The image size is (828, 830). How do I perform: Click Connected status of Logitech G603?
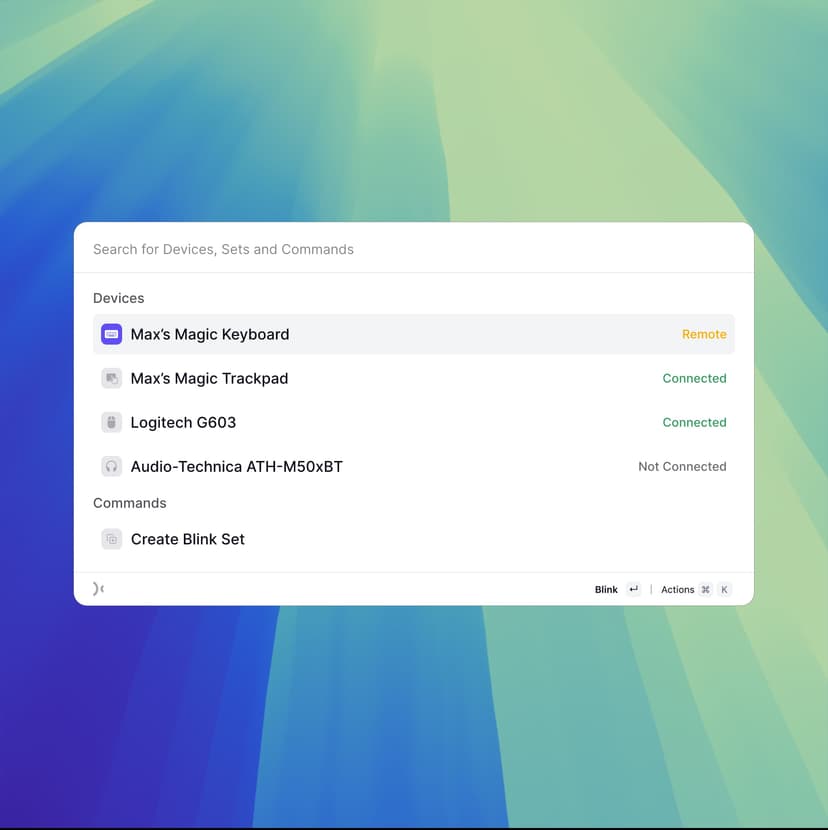pyautogui.click(x=694, y=422)
